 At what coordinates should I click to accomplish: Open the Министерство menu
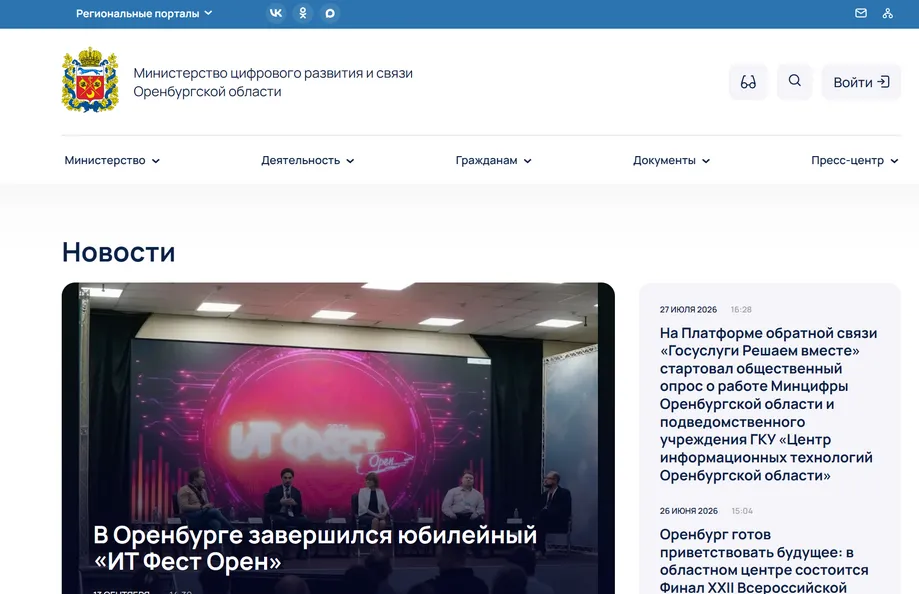tap(112, 160)
